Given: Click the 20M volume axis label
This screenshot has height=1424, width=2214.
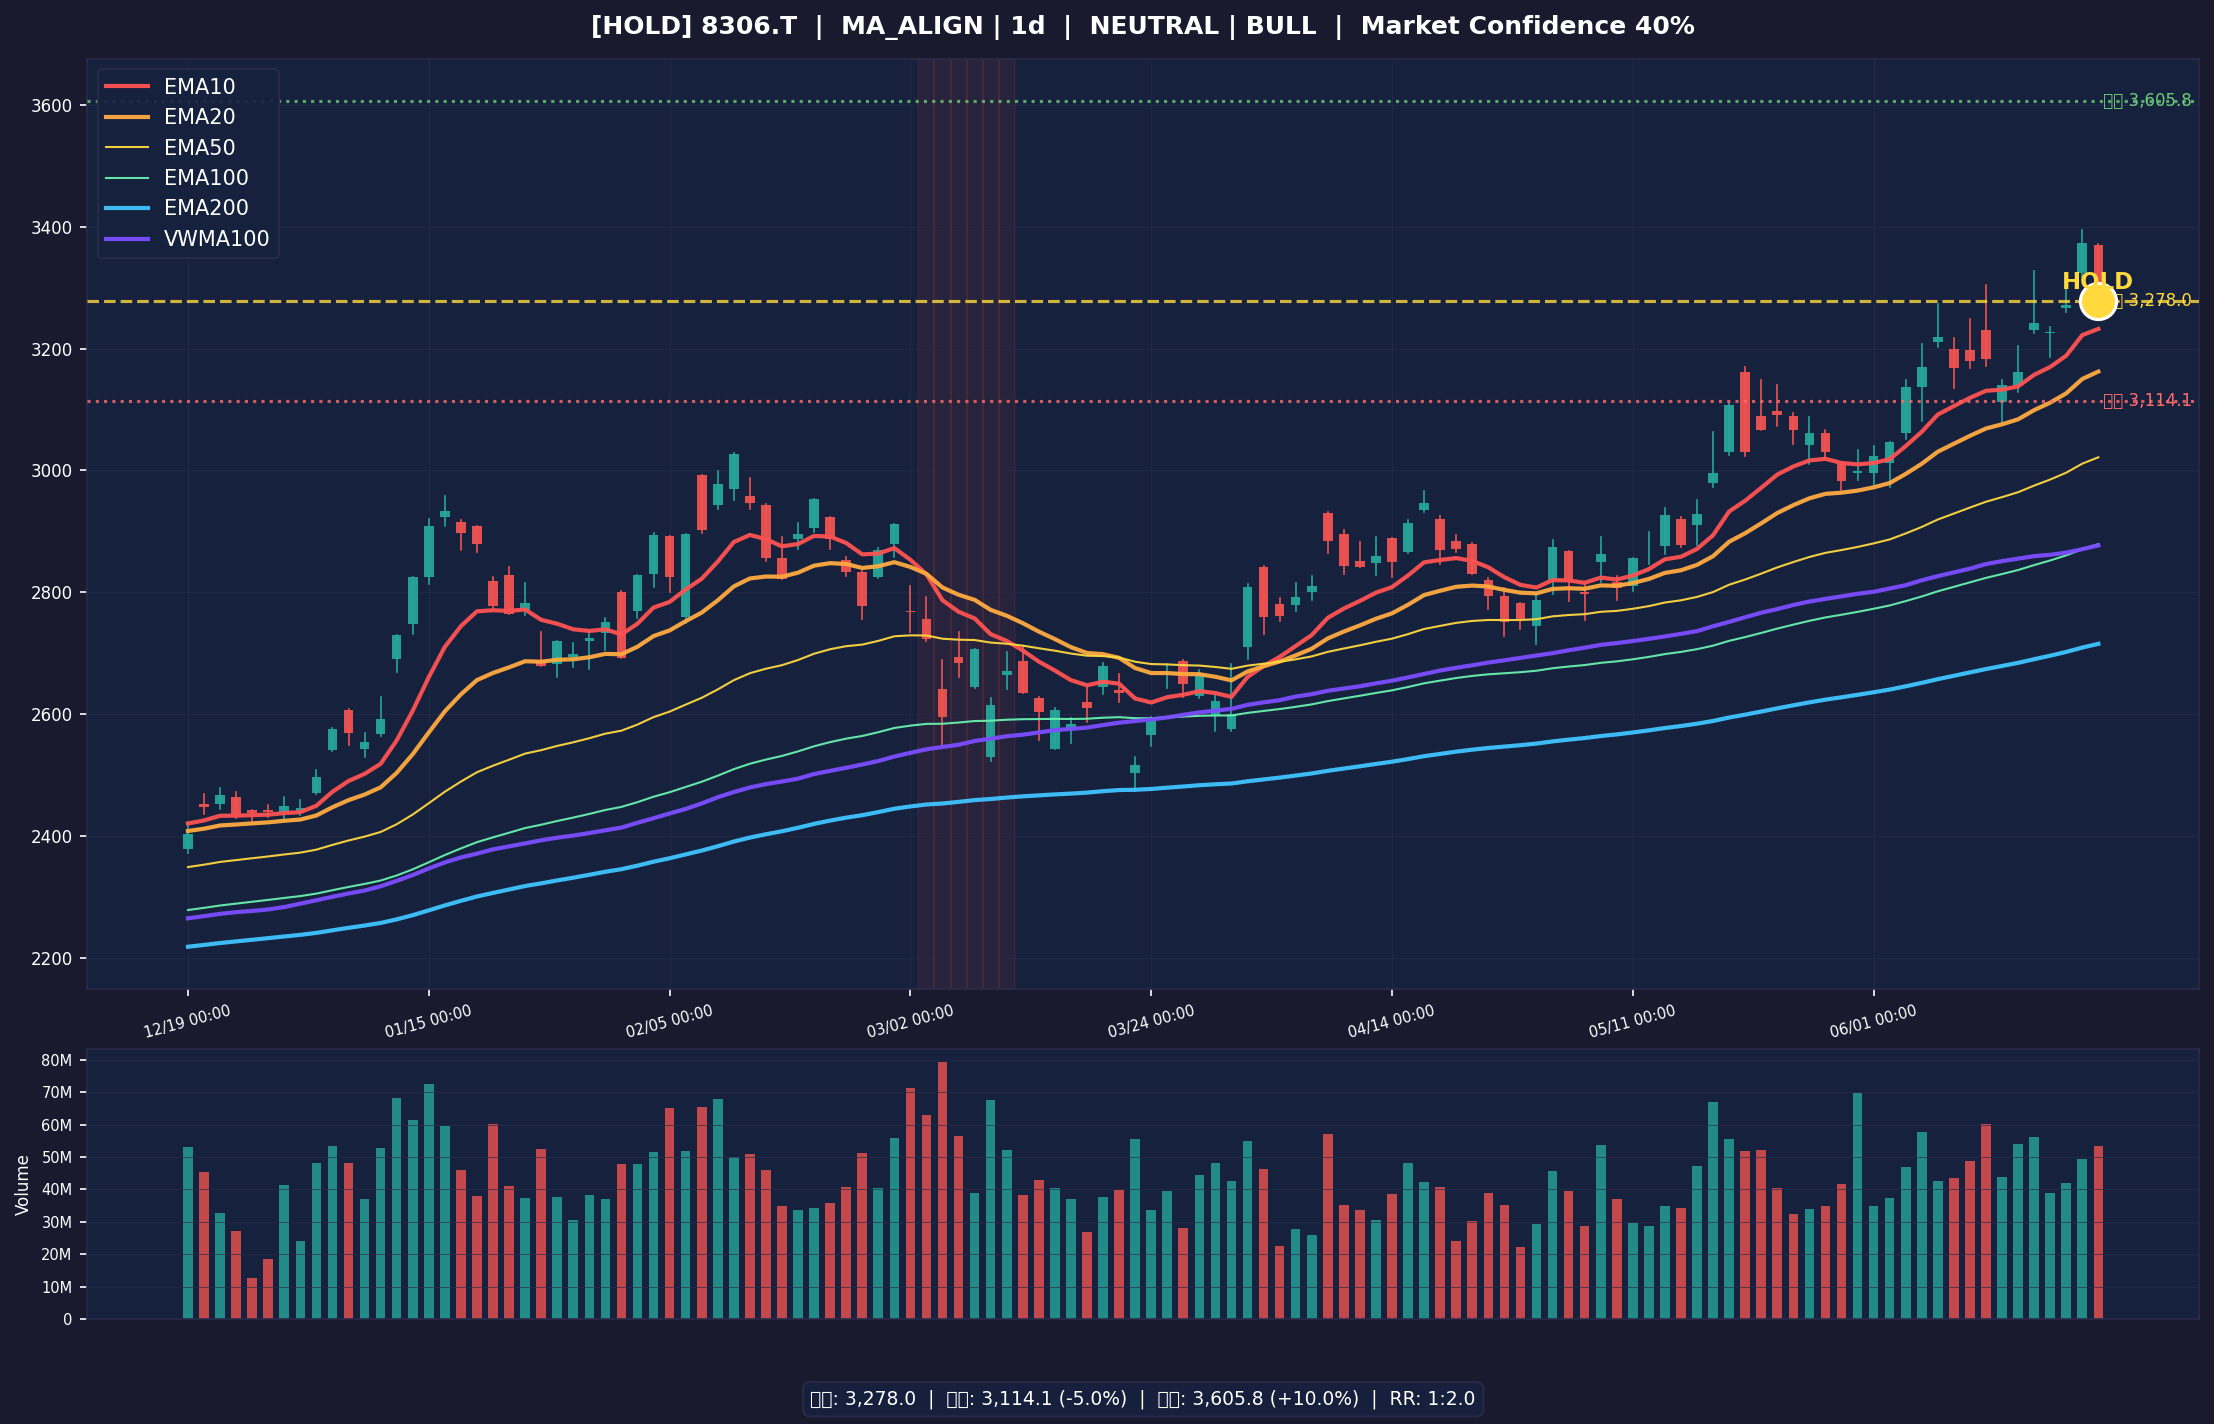Looking at the screenshot, I should click(x=59, y=1255).
